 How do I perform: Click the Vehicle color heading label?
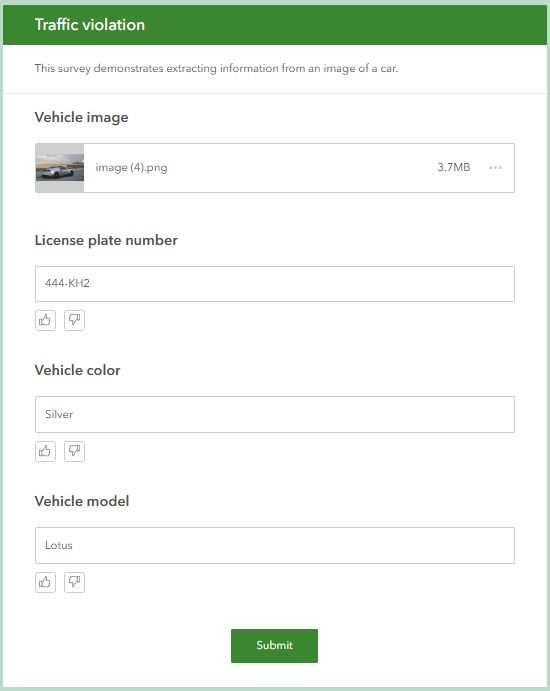coord(78,370)
